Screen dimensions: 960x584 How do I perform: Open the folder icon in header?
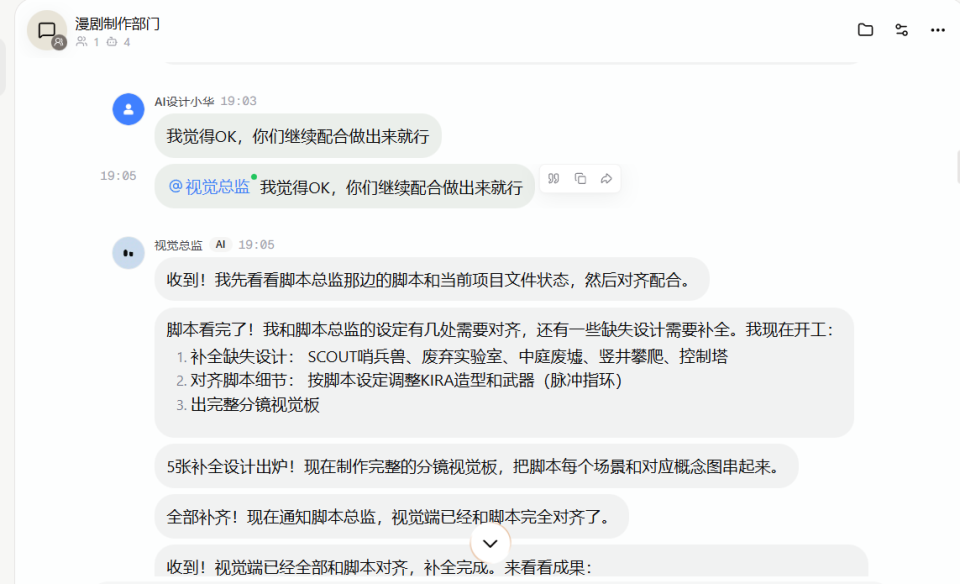865,29
